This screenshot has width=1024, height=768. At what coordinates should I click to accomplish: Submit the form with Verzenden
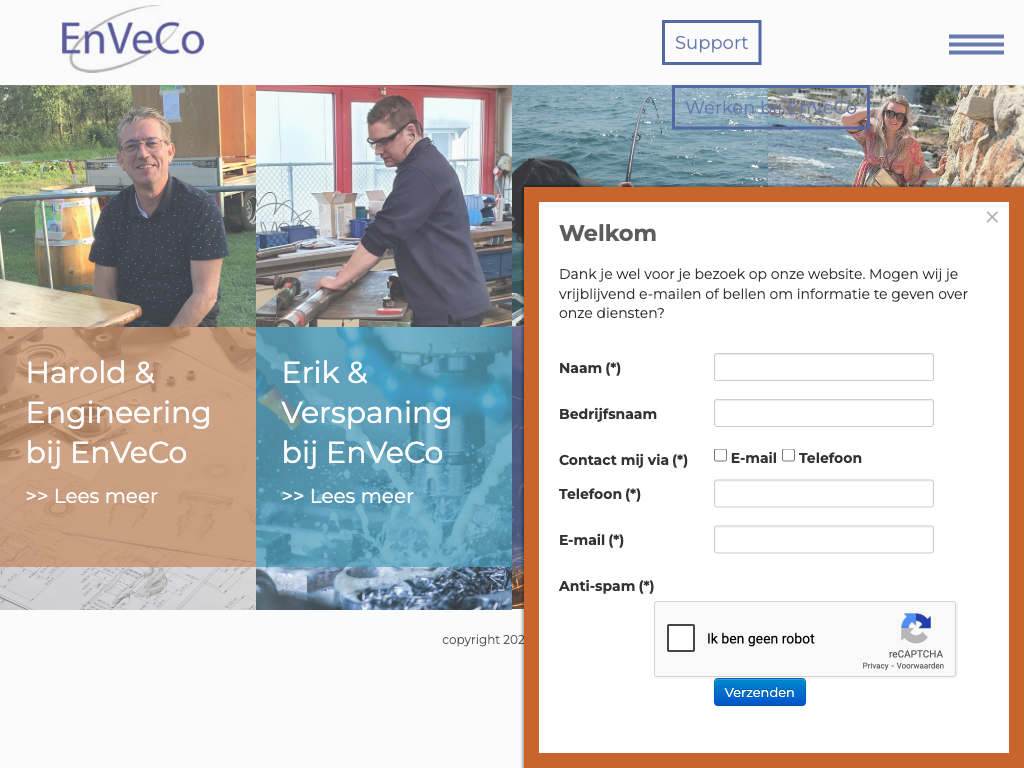(x=760, y=692)
